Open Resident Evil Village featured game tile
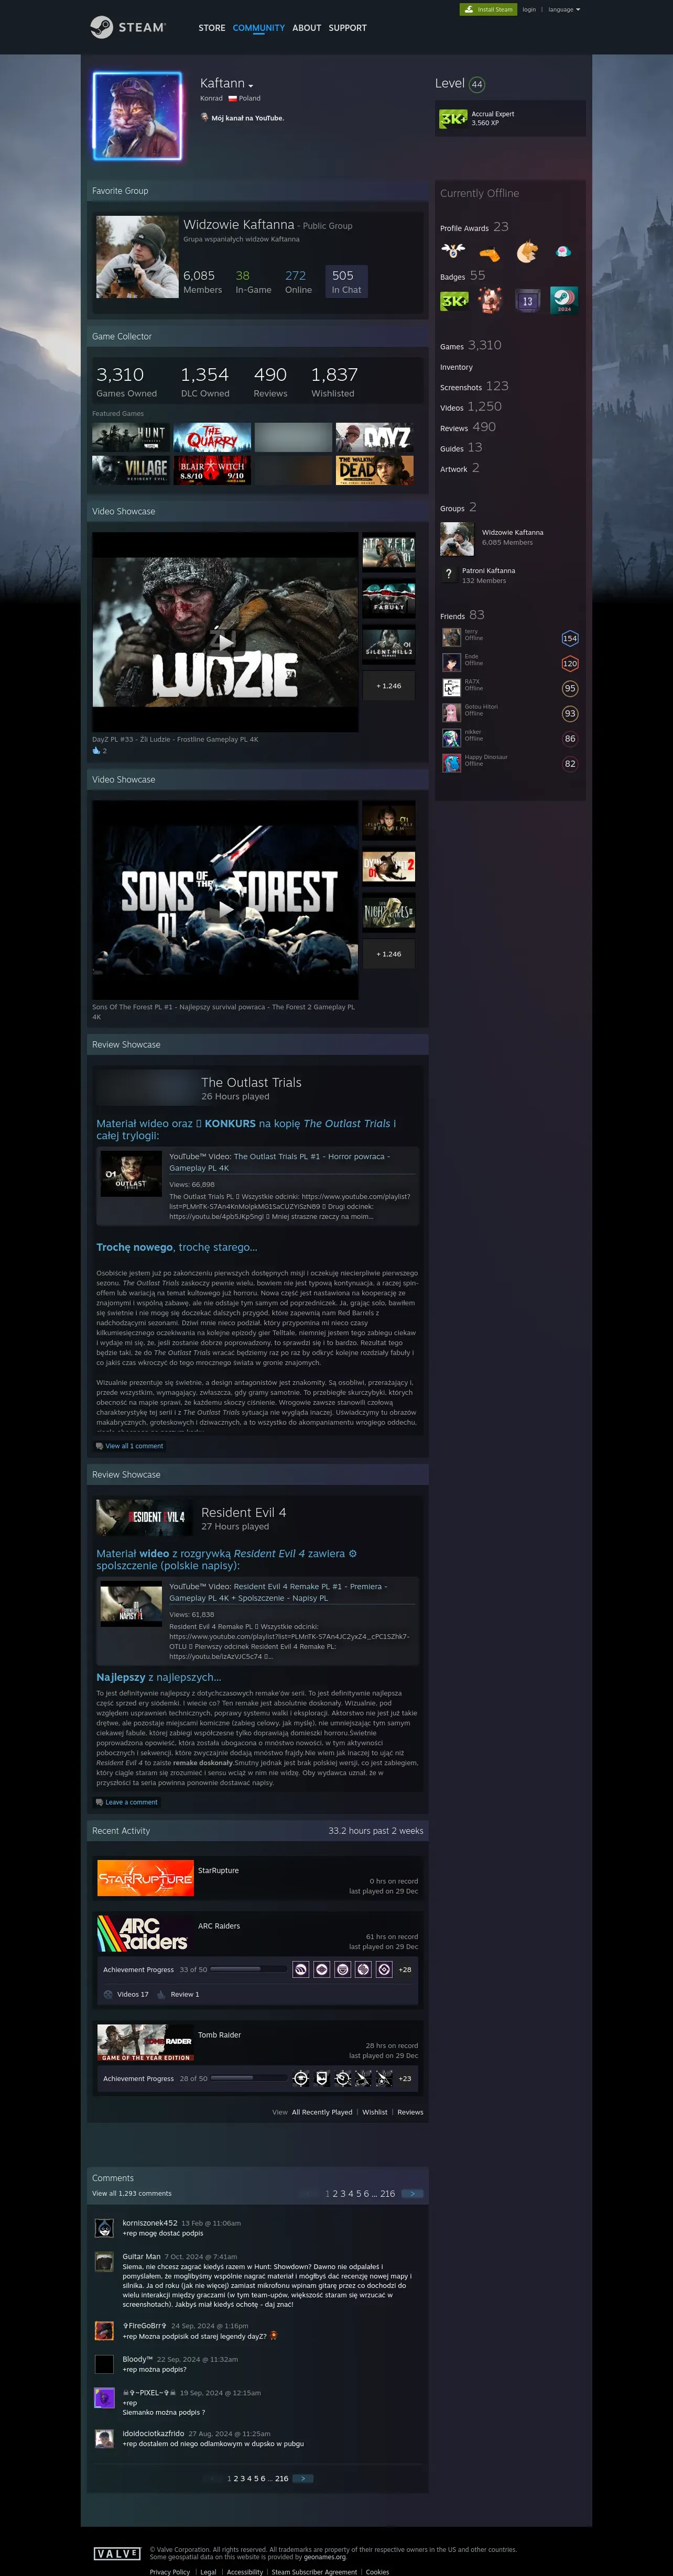Image resolution: width=673 pixels, height=2576 pixels. (x=130, y=470)
